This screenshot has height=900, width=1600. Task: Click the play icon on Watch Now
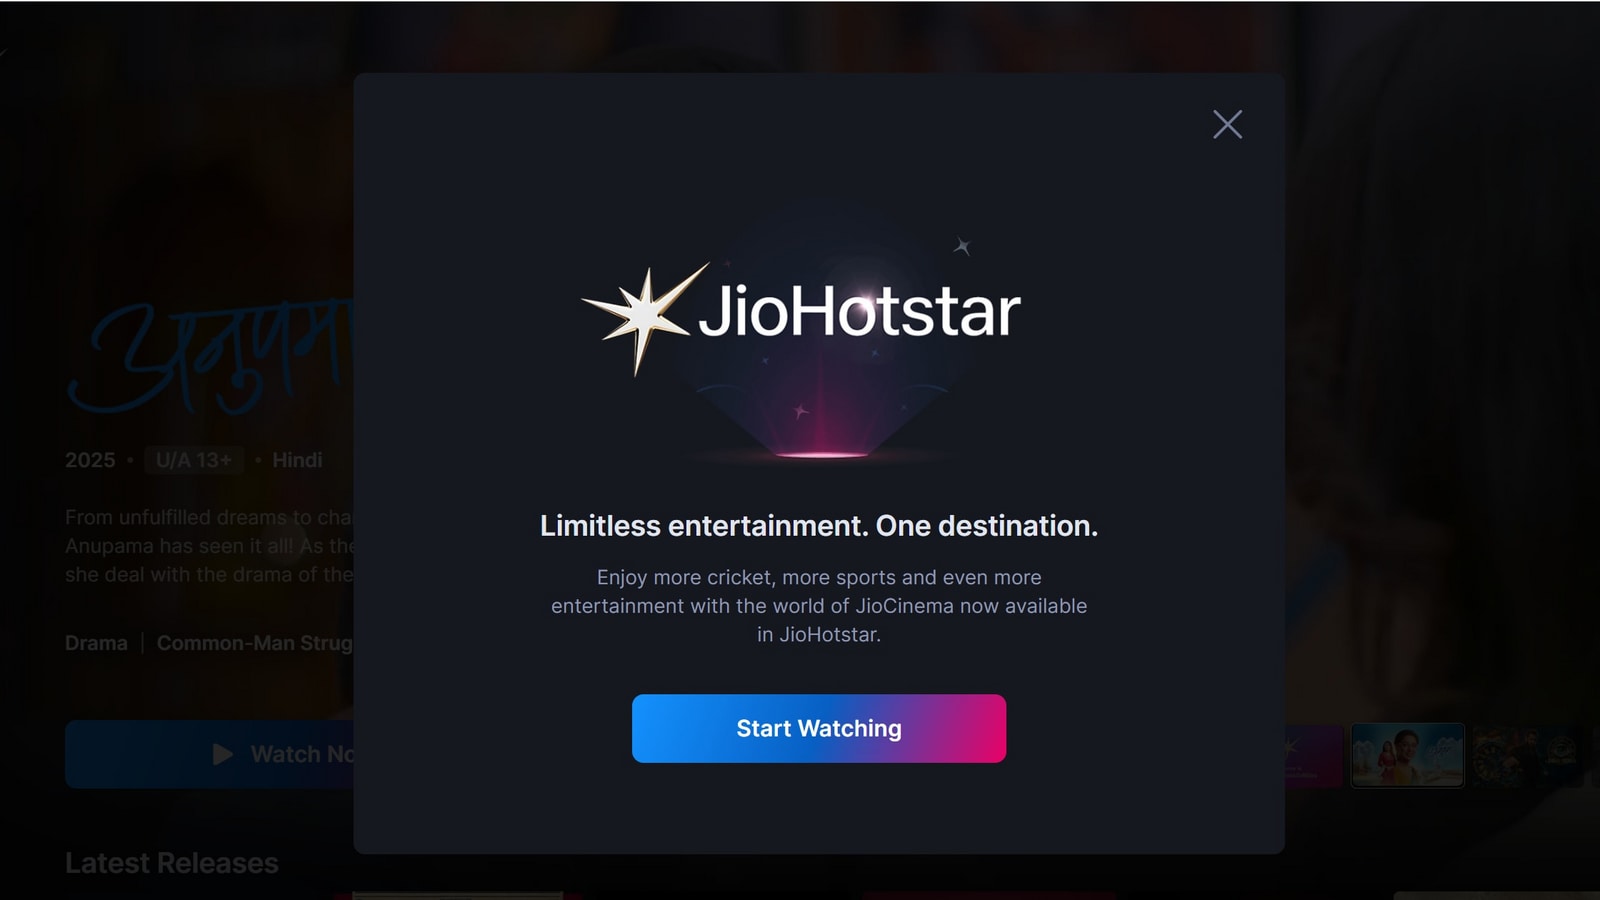click(x=223, y=754)
